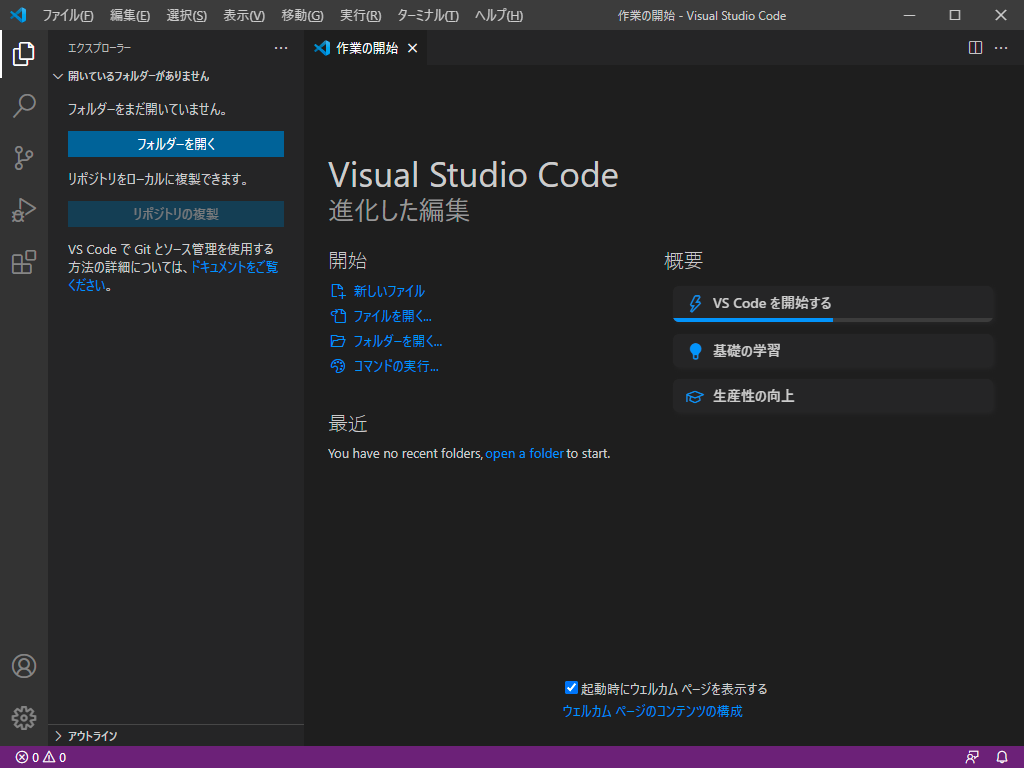Open the Source Control view icon
Image resolution: width=1024 pixels, height=768 pixels.
(x=24, y=158)
